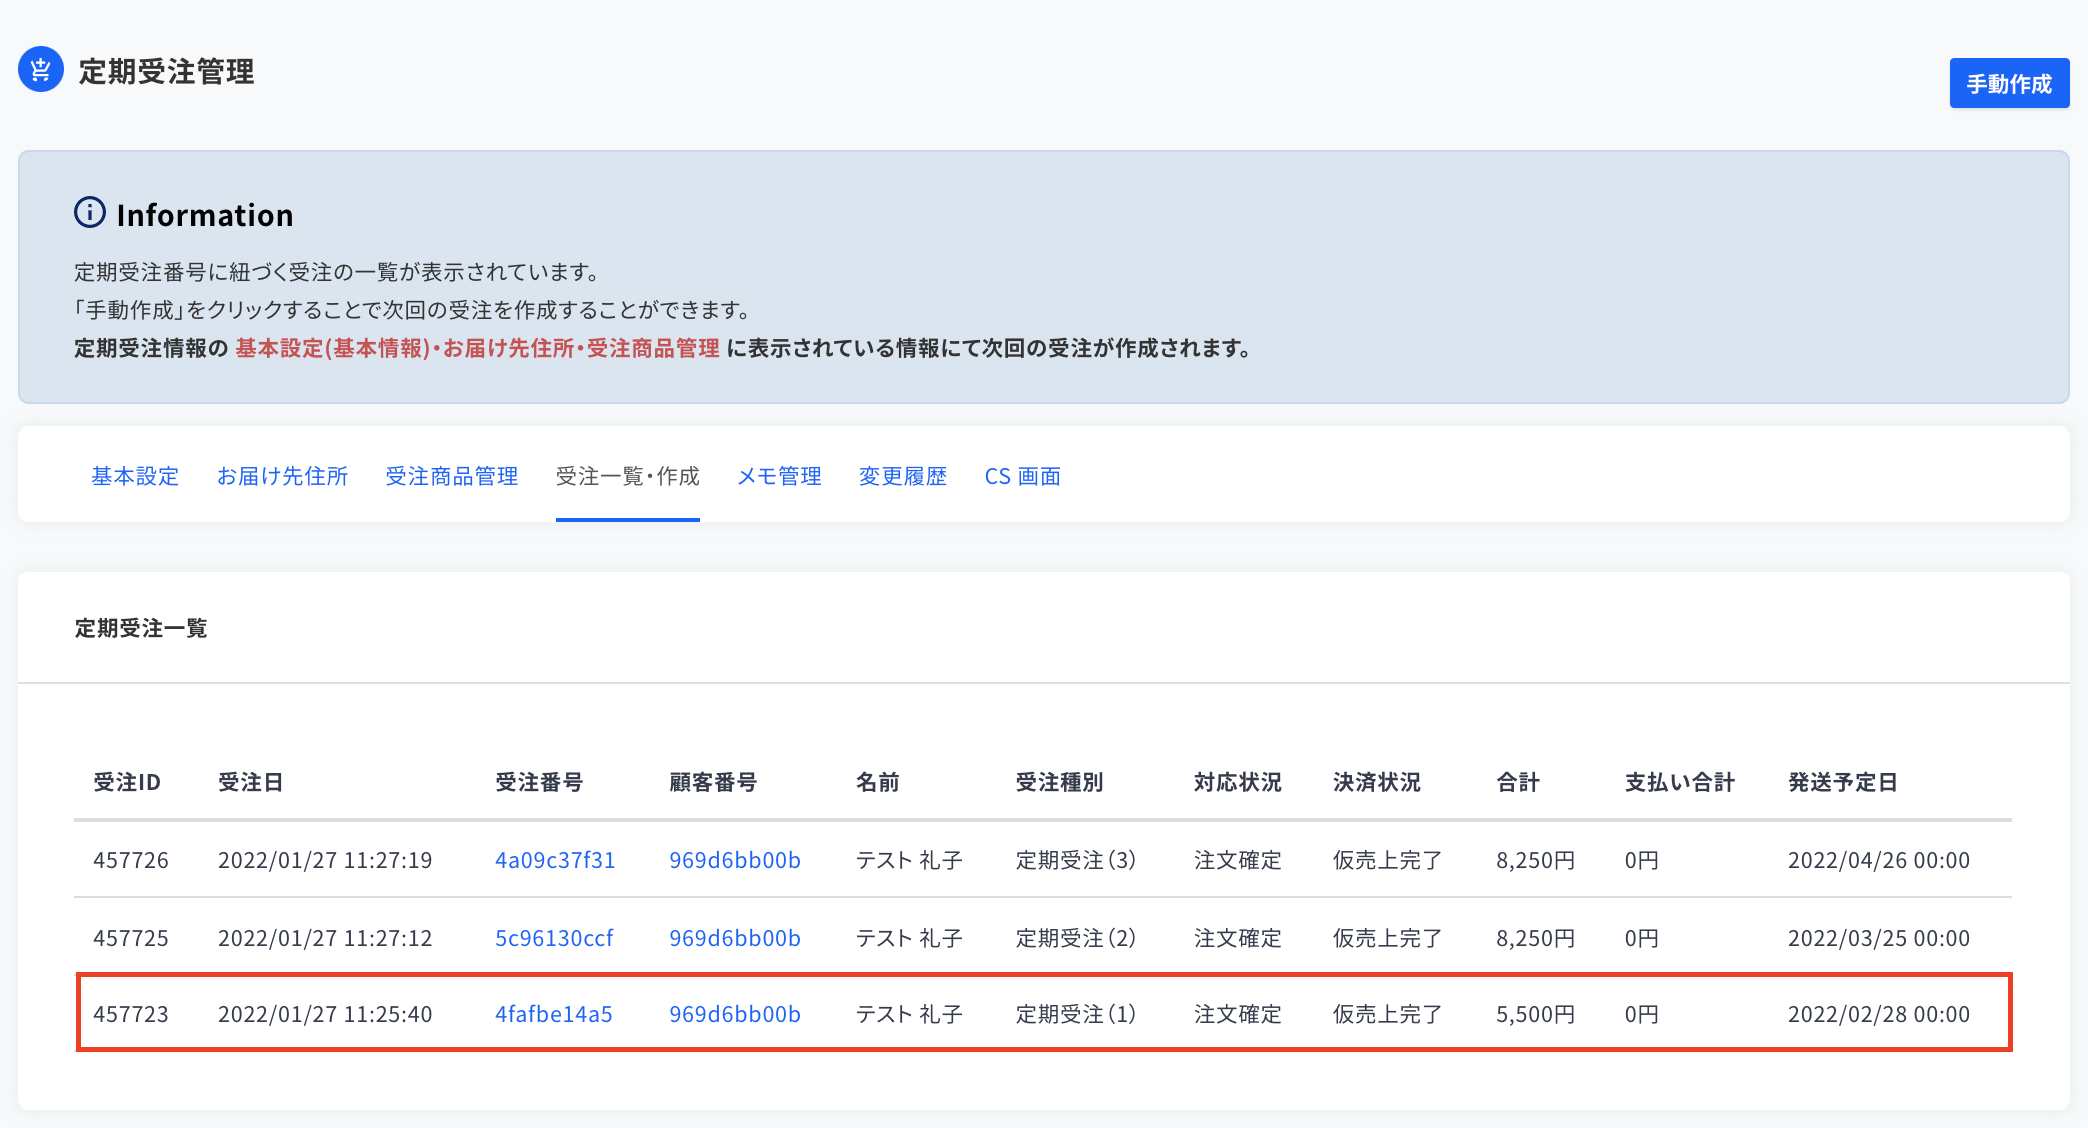Click the 受注種別 column header
Image resolution: width=2088 pixels, height=1128 pixels.
pyautogui.click(x=1059, y=782)
